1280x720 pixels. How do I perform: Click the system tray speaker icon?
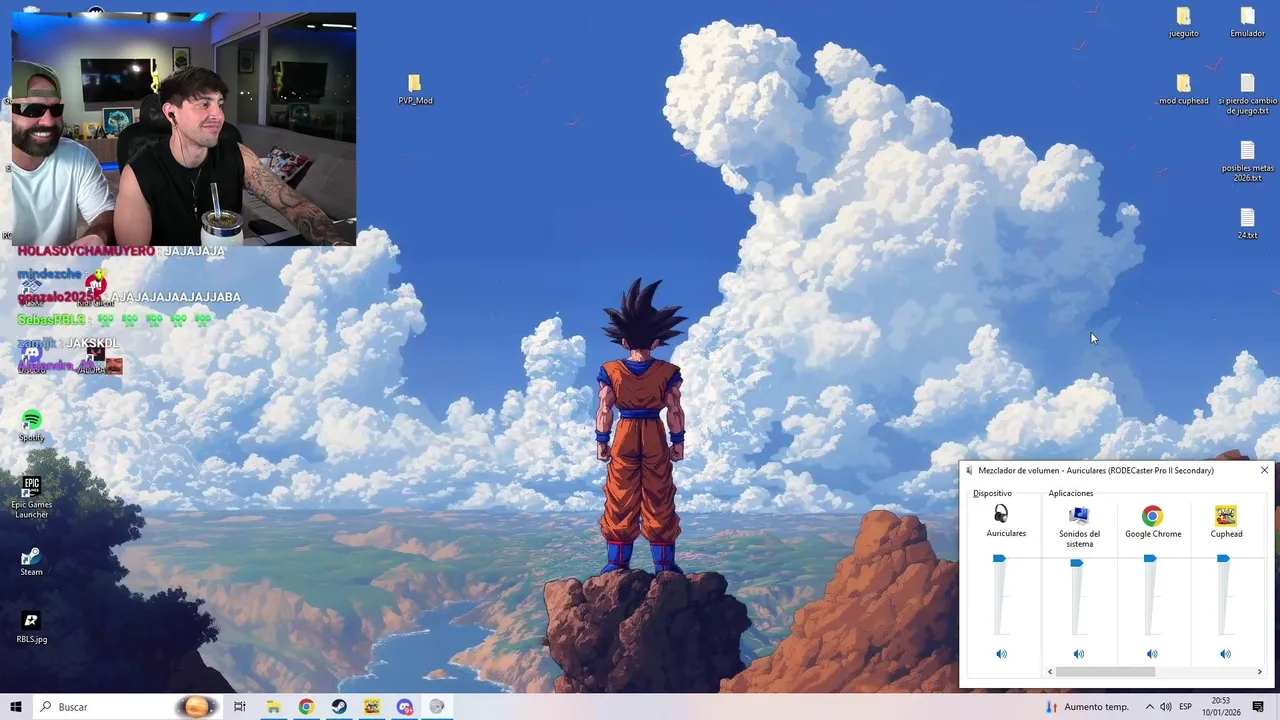click(x=1166, y=707)
